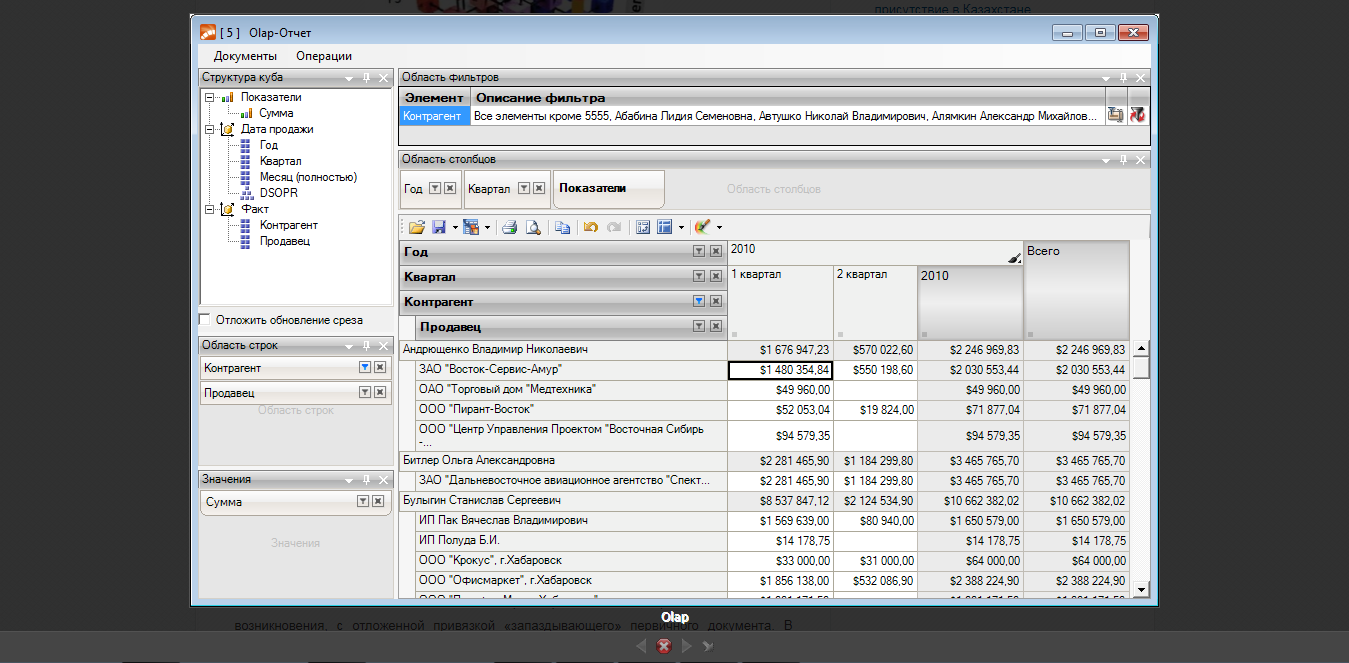Collapse the Дата продажи tree node

pos(209,129)
